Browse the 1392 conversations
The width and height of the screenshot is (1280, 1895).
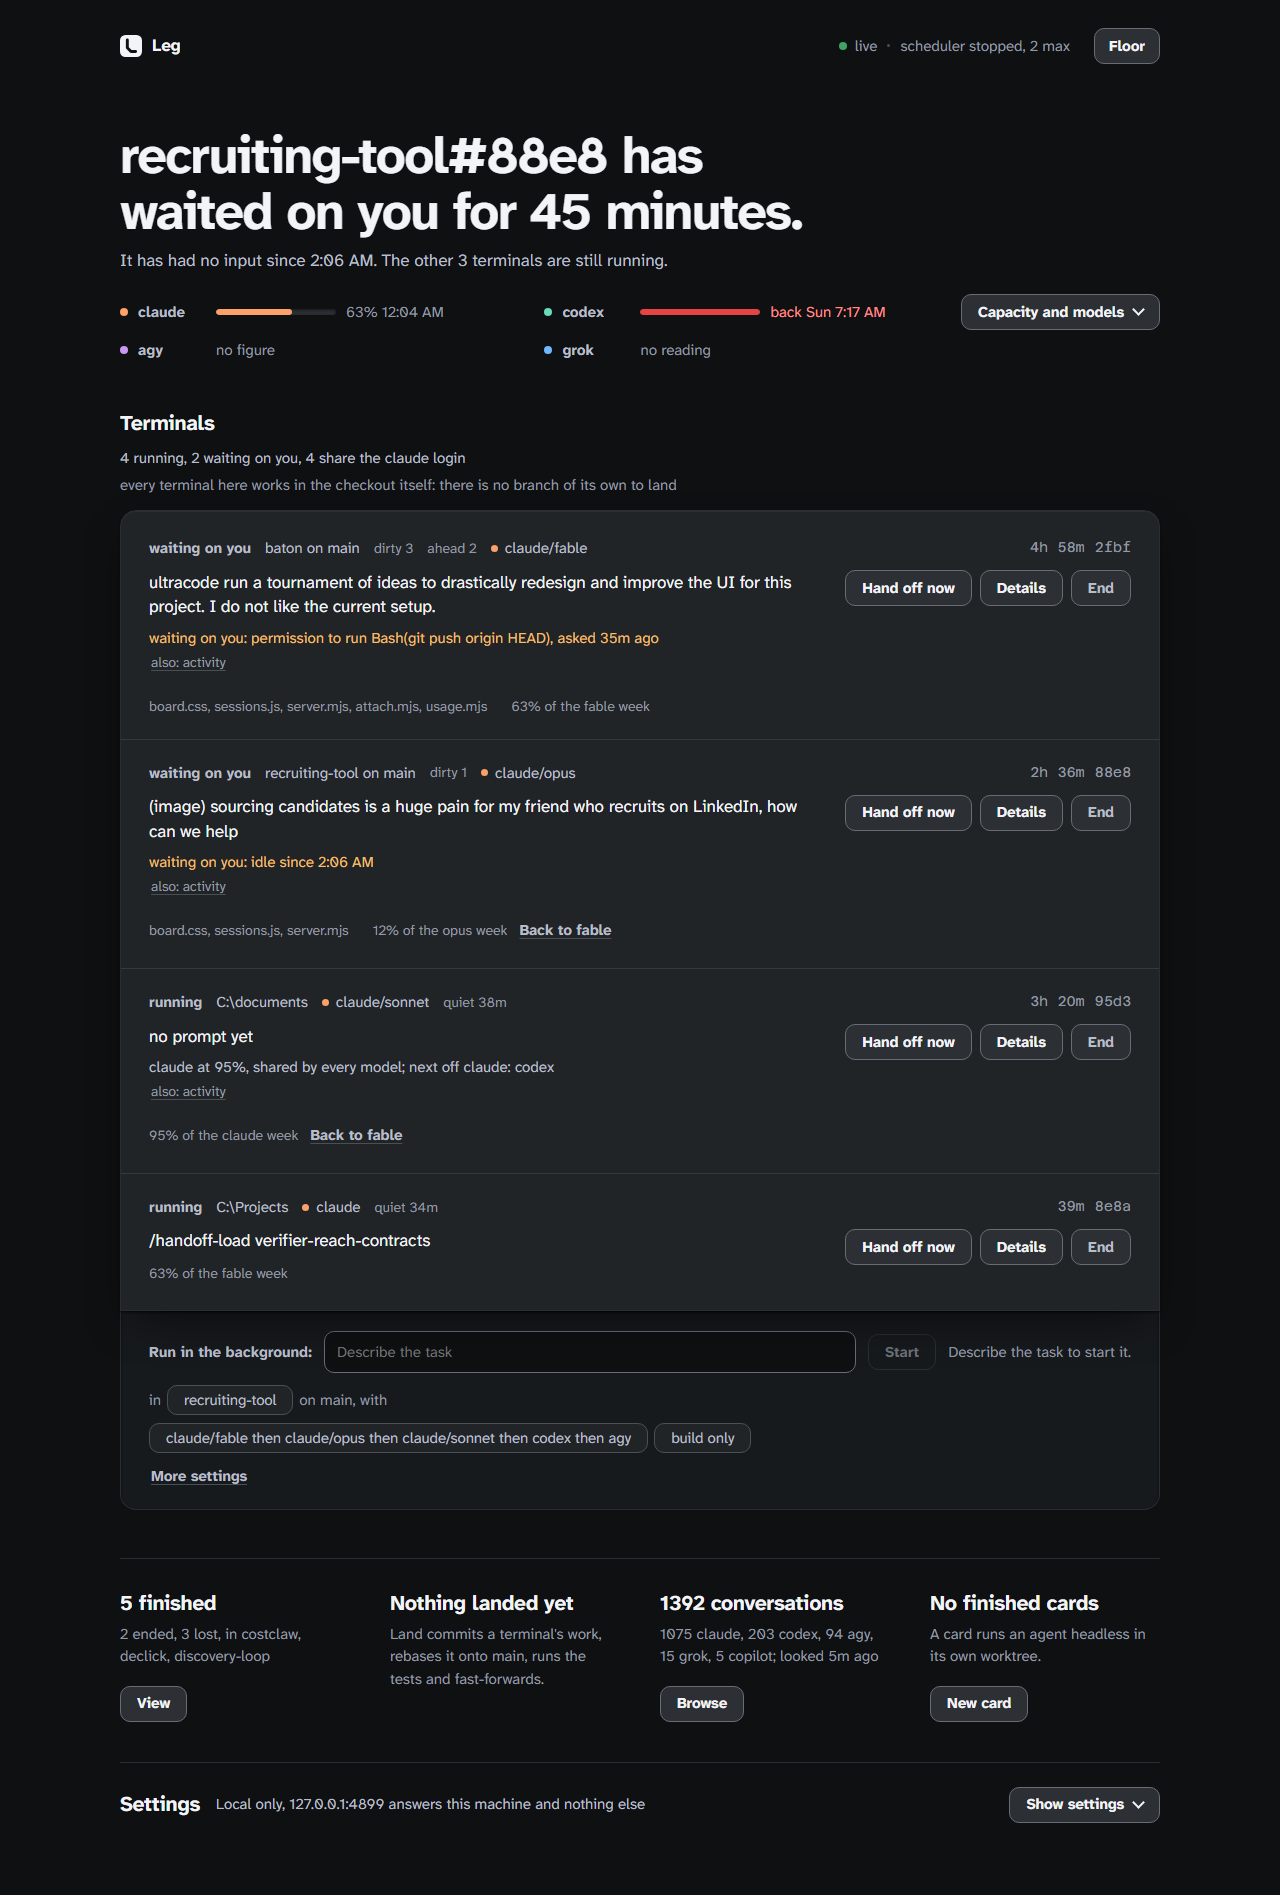(701, 1703)
